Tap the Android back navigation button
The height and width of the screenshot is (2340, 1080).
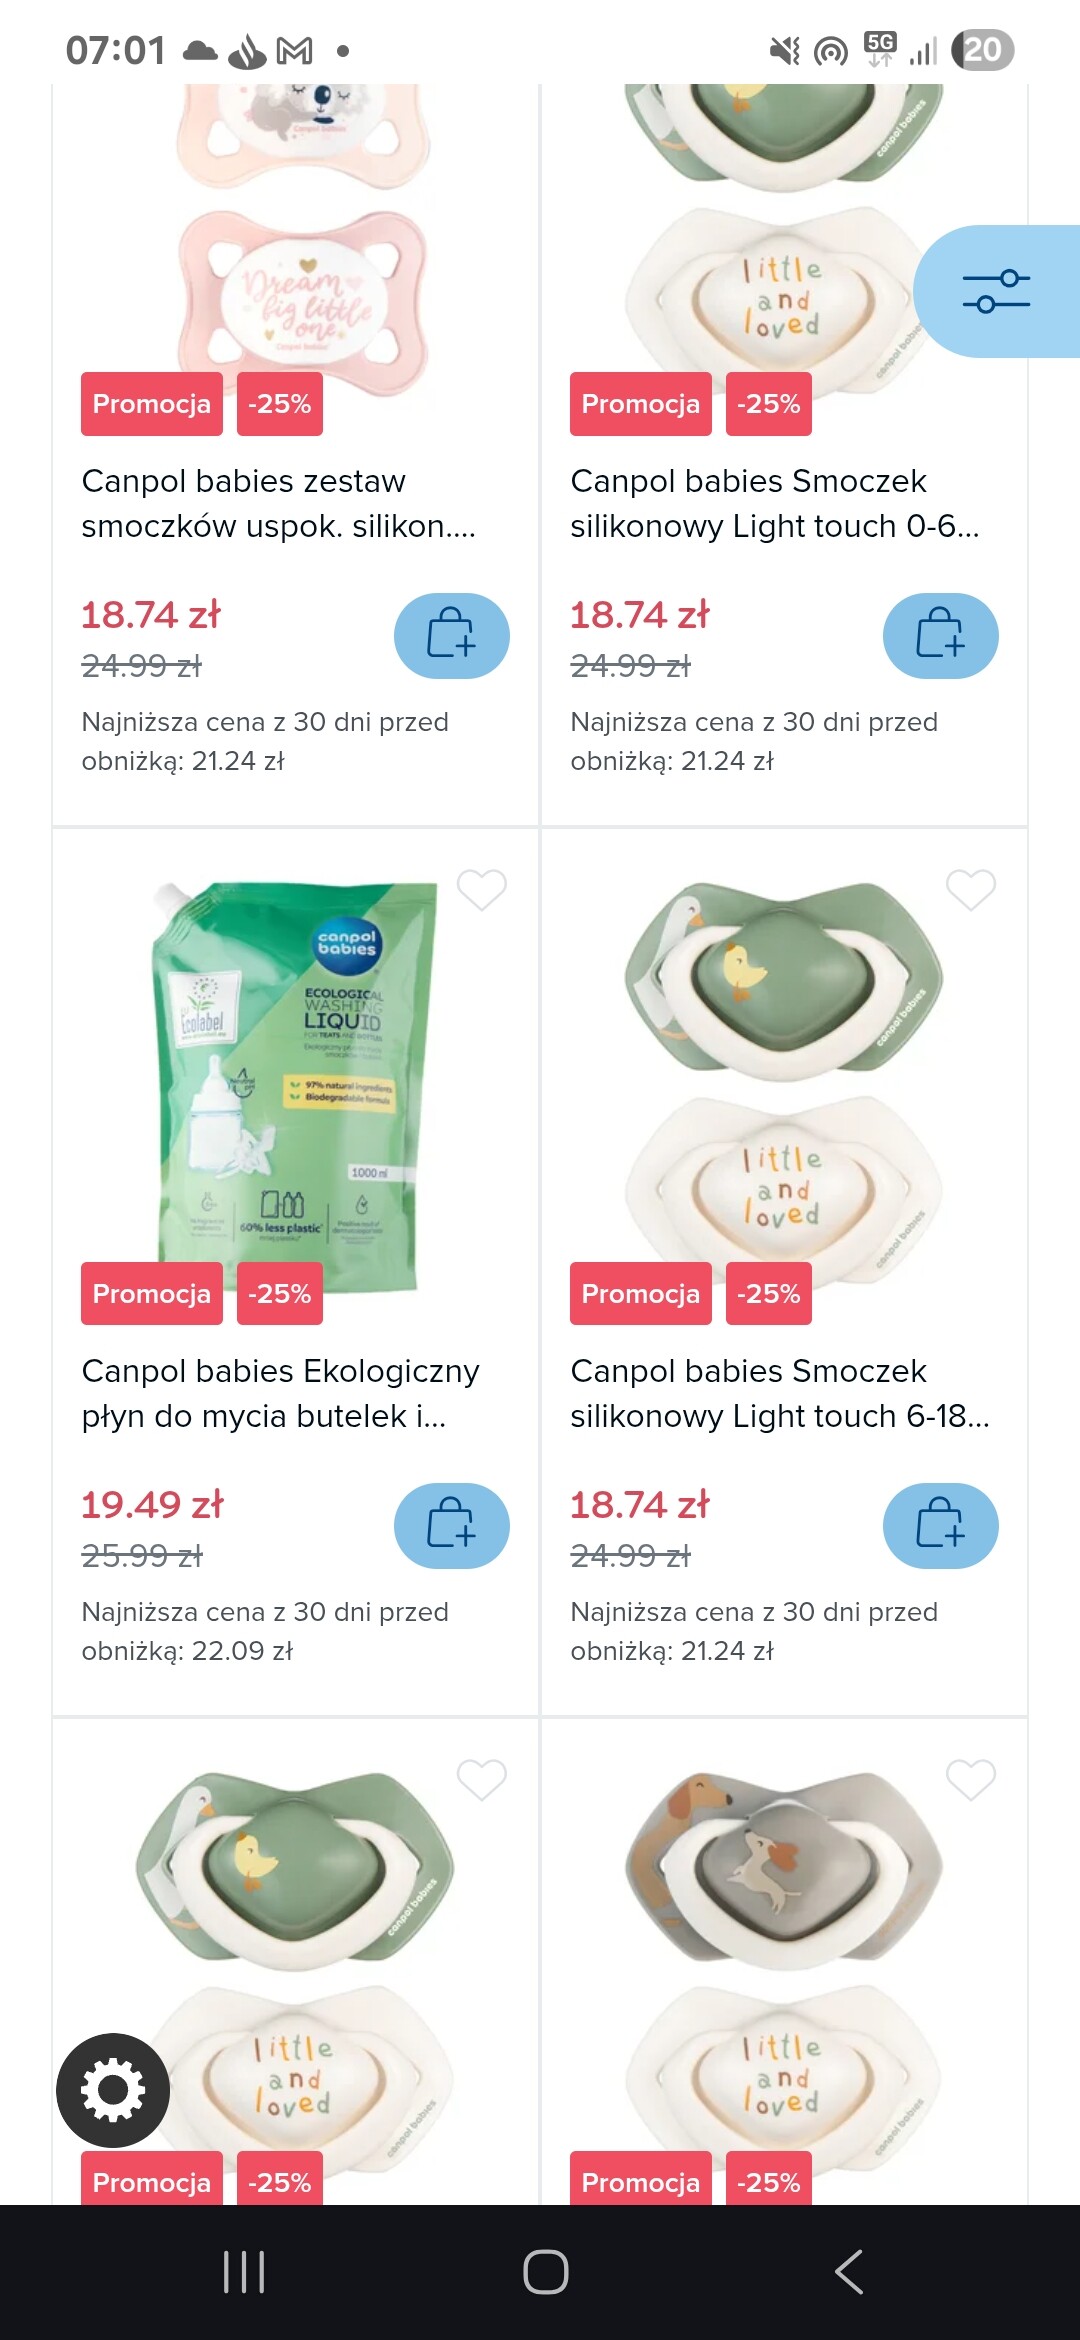[848, 2272]
